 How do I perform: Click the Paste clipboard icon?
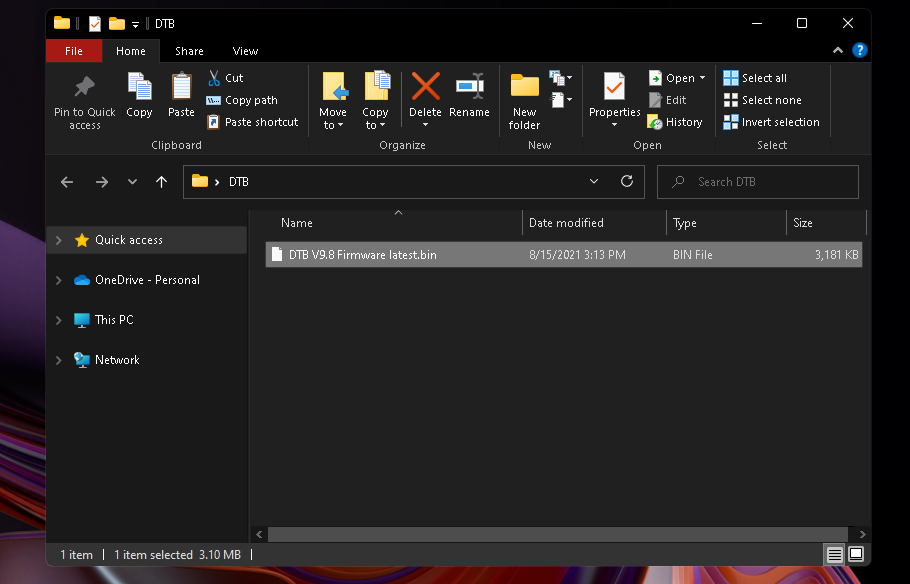(x=181, y=96)
